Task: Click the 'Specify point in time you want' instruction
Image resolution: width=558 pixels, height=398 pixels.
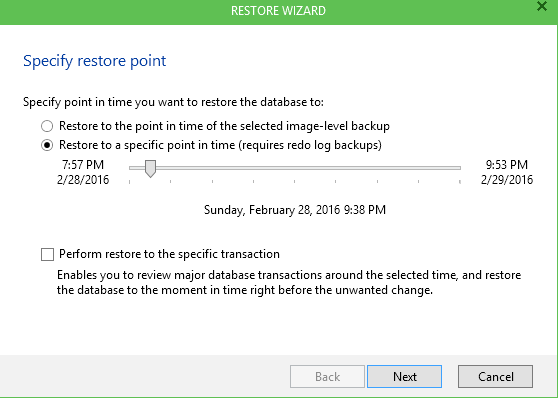Action: tap(173, 102)
